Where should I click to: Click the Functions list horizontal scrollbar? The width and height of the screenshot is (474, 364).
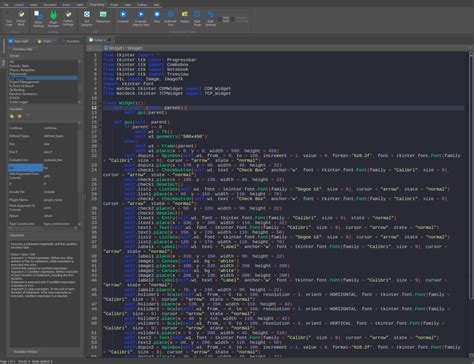(43, 228)
